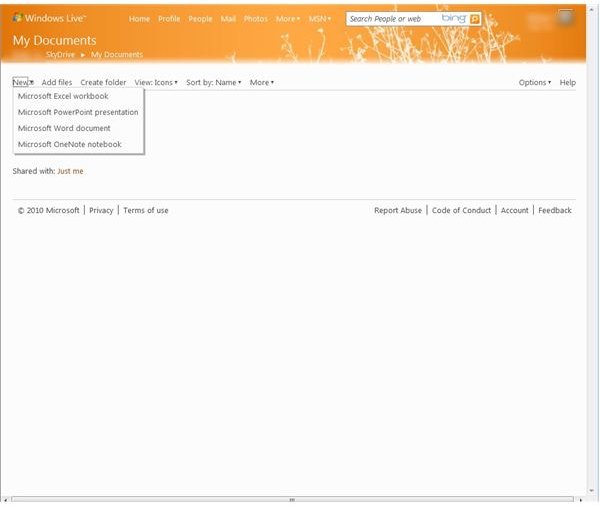Open Photos from header navigation
Image resolution: width=600 pixels, height=505 pixels.
256,19
